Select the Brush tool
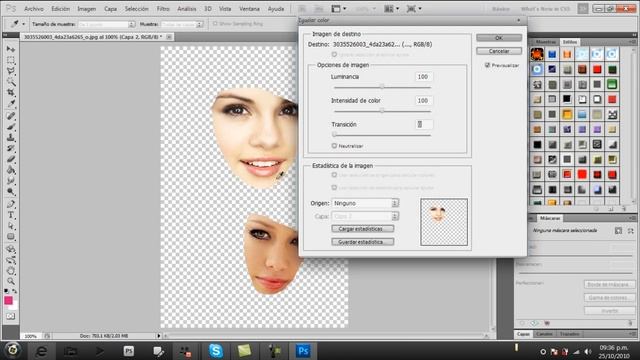 (11, 127)
